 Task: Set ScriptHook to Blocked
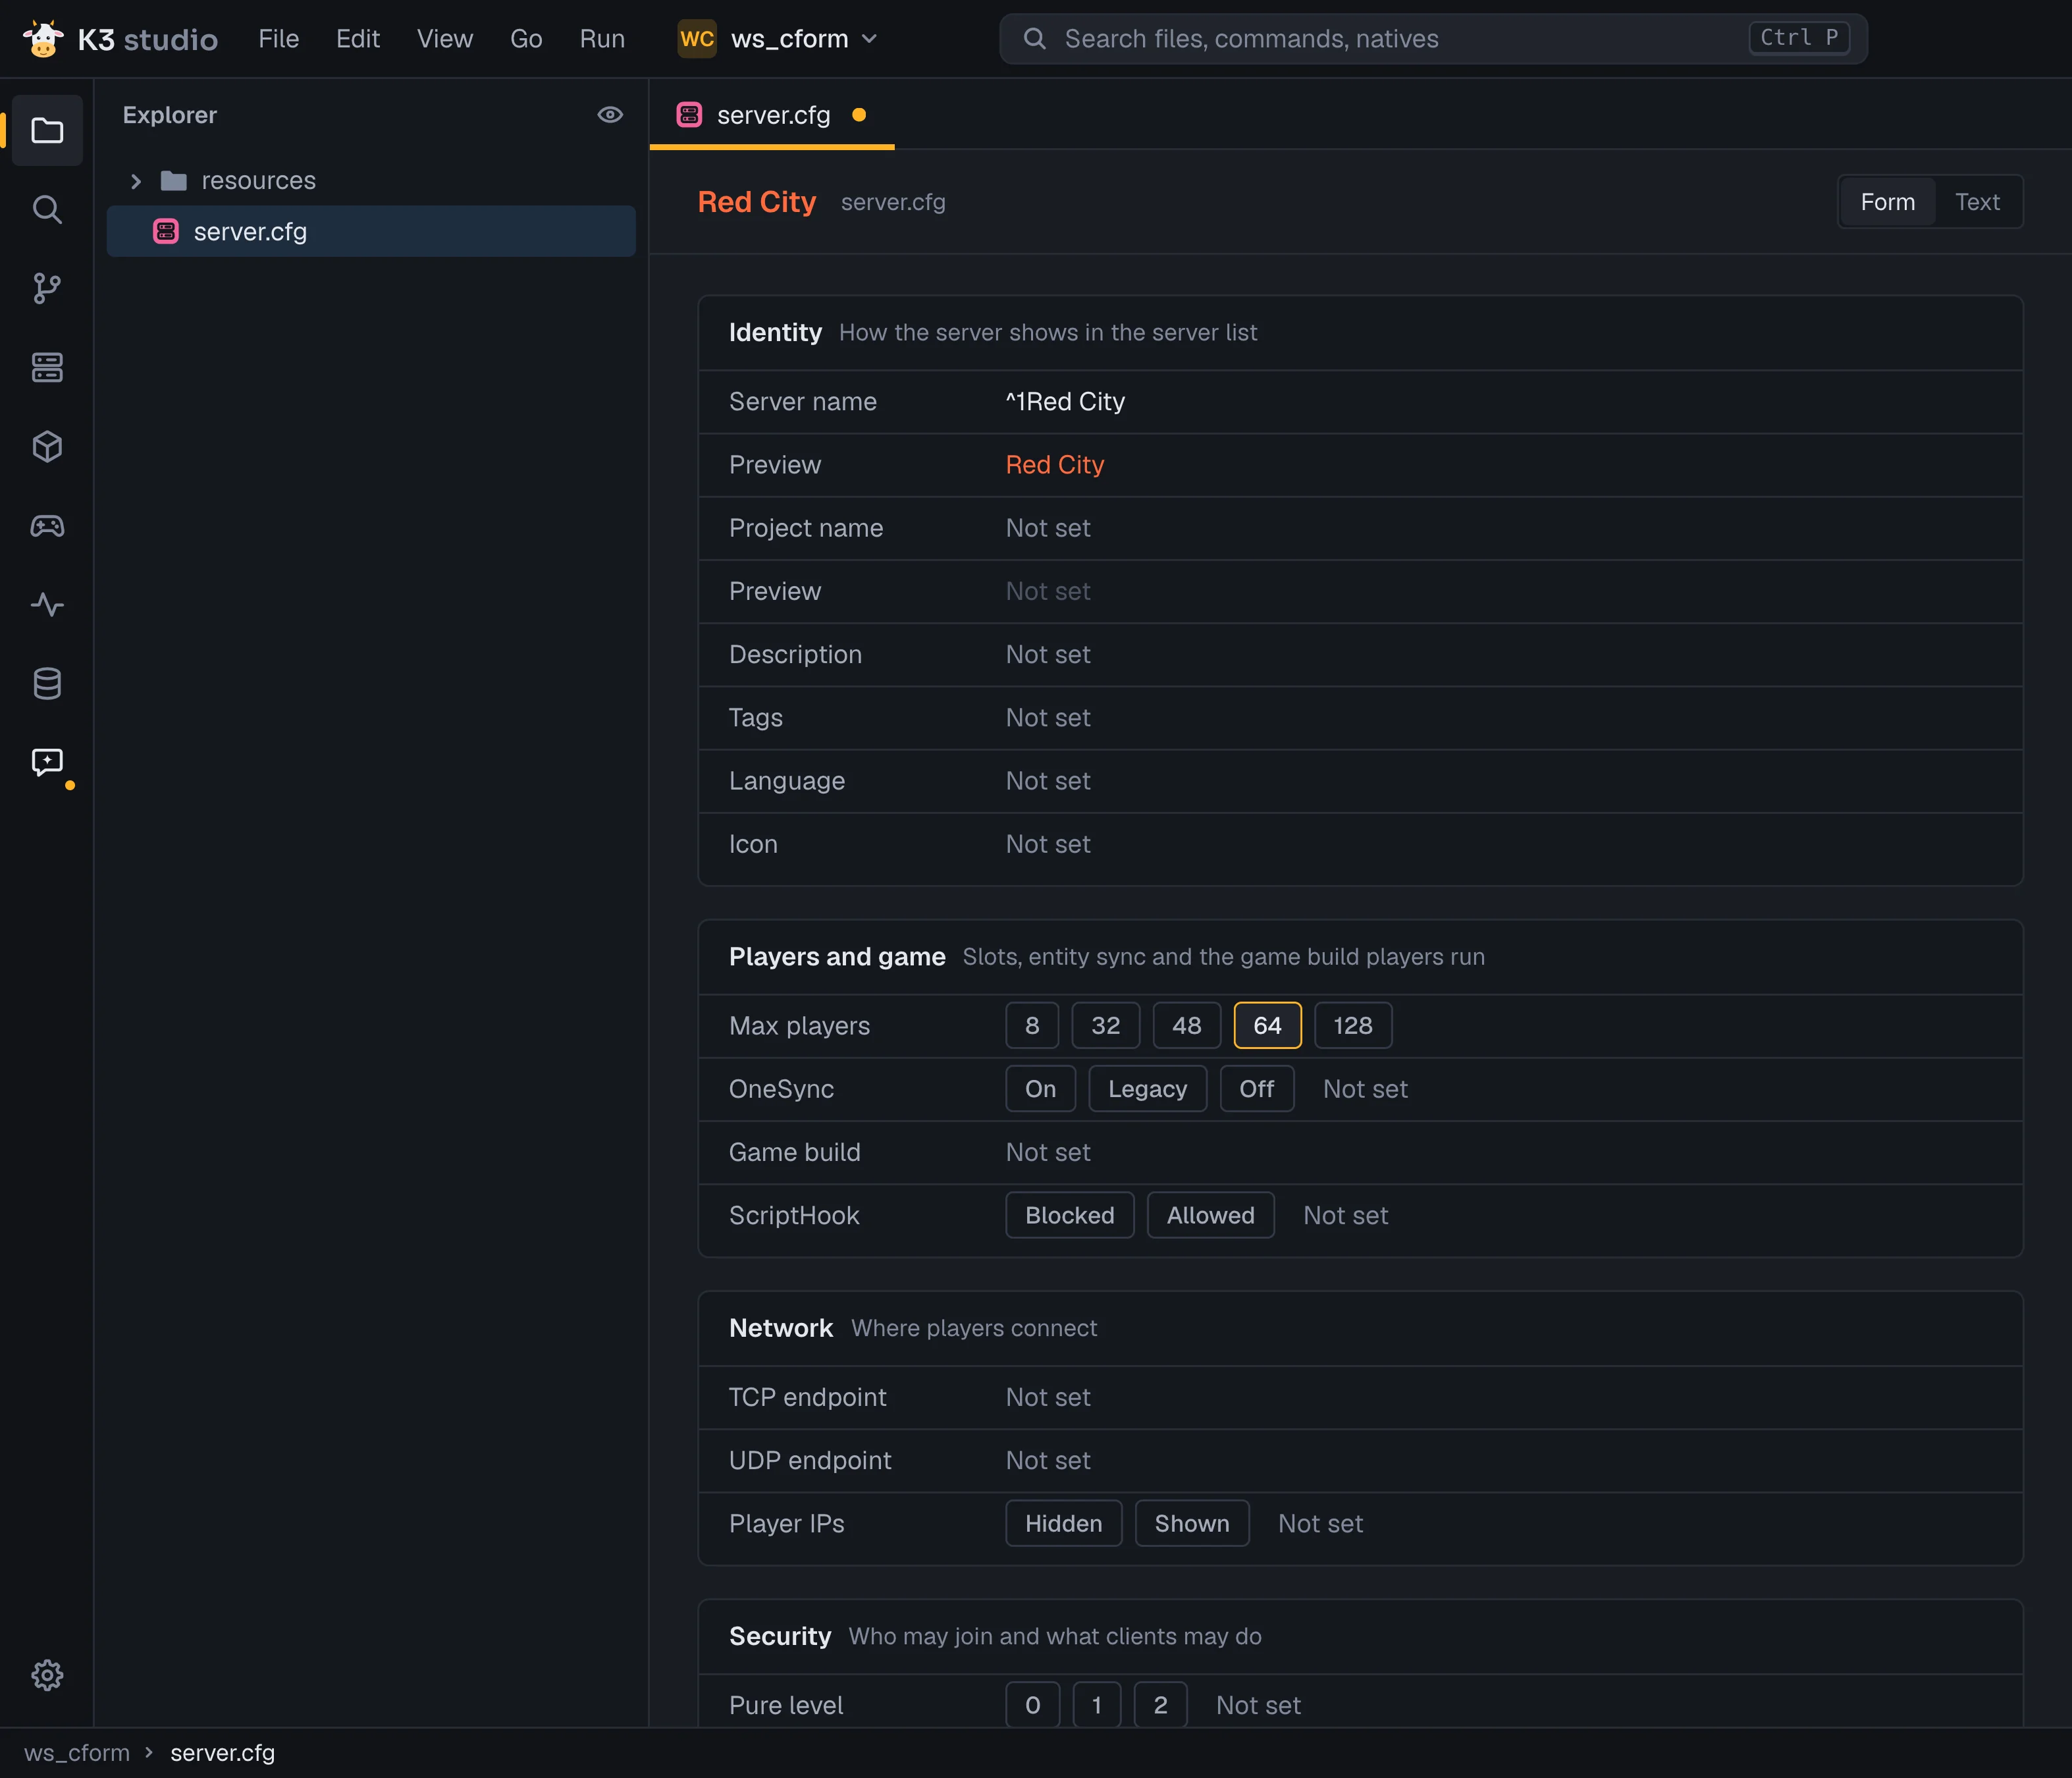pos(1069,1215)
